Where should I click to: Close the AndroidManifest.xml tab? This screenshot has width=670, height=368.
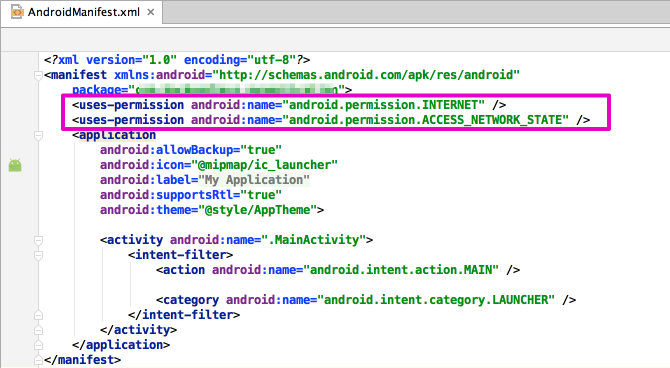pos(150,12)
